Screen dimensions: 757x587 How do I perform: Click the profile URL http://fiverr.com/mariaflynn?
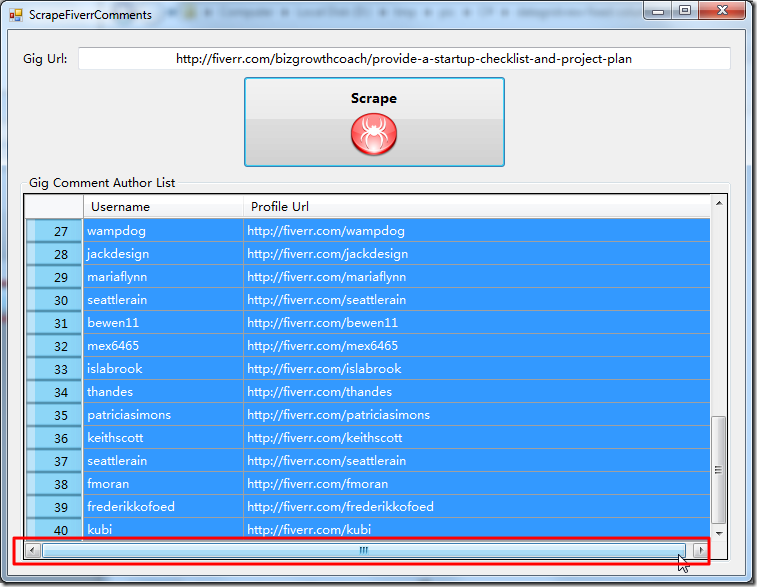477,277
